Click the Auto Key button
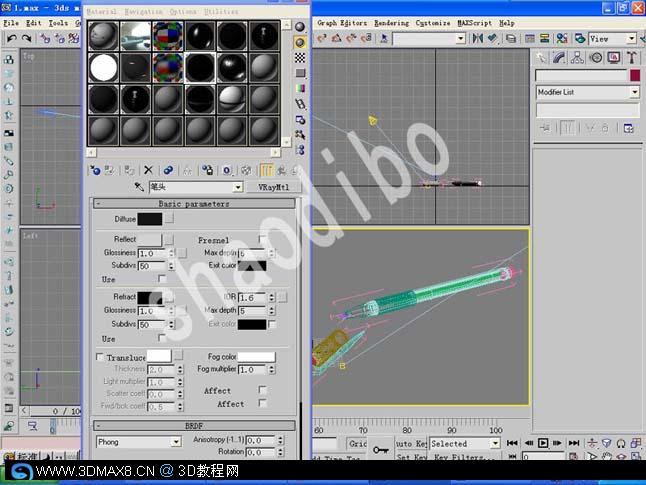The height and width of the screenshot is (485, 646). 411,444
